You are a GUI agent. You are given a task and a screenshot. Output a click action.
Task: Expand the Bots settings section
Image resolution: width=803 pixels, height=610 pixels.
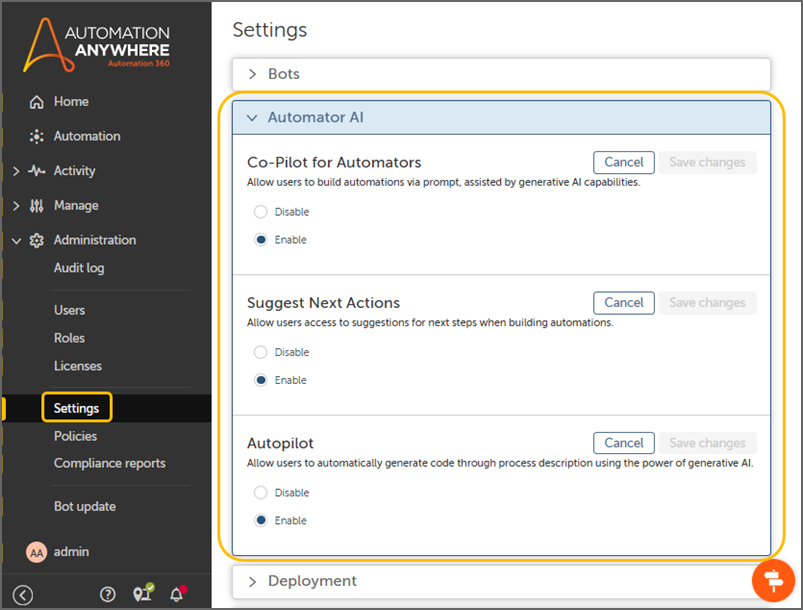[x=501, y=74]
